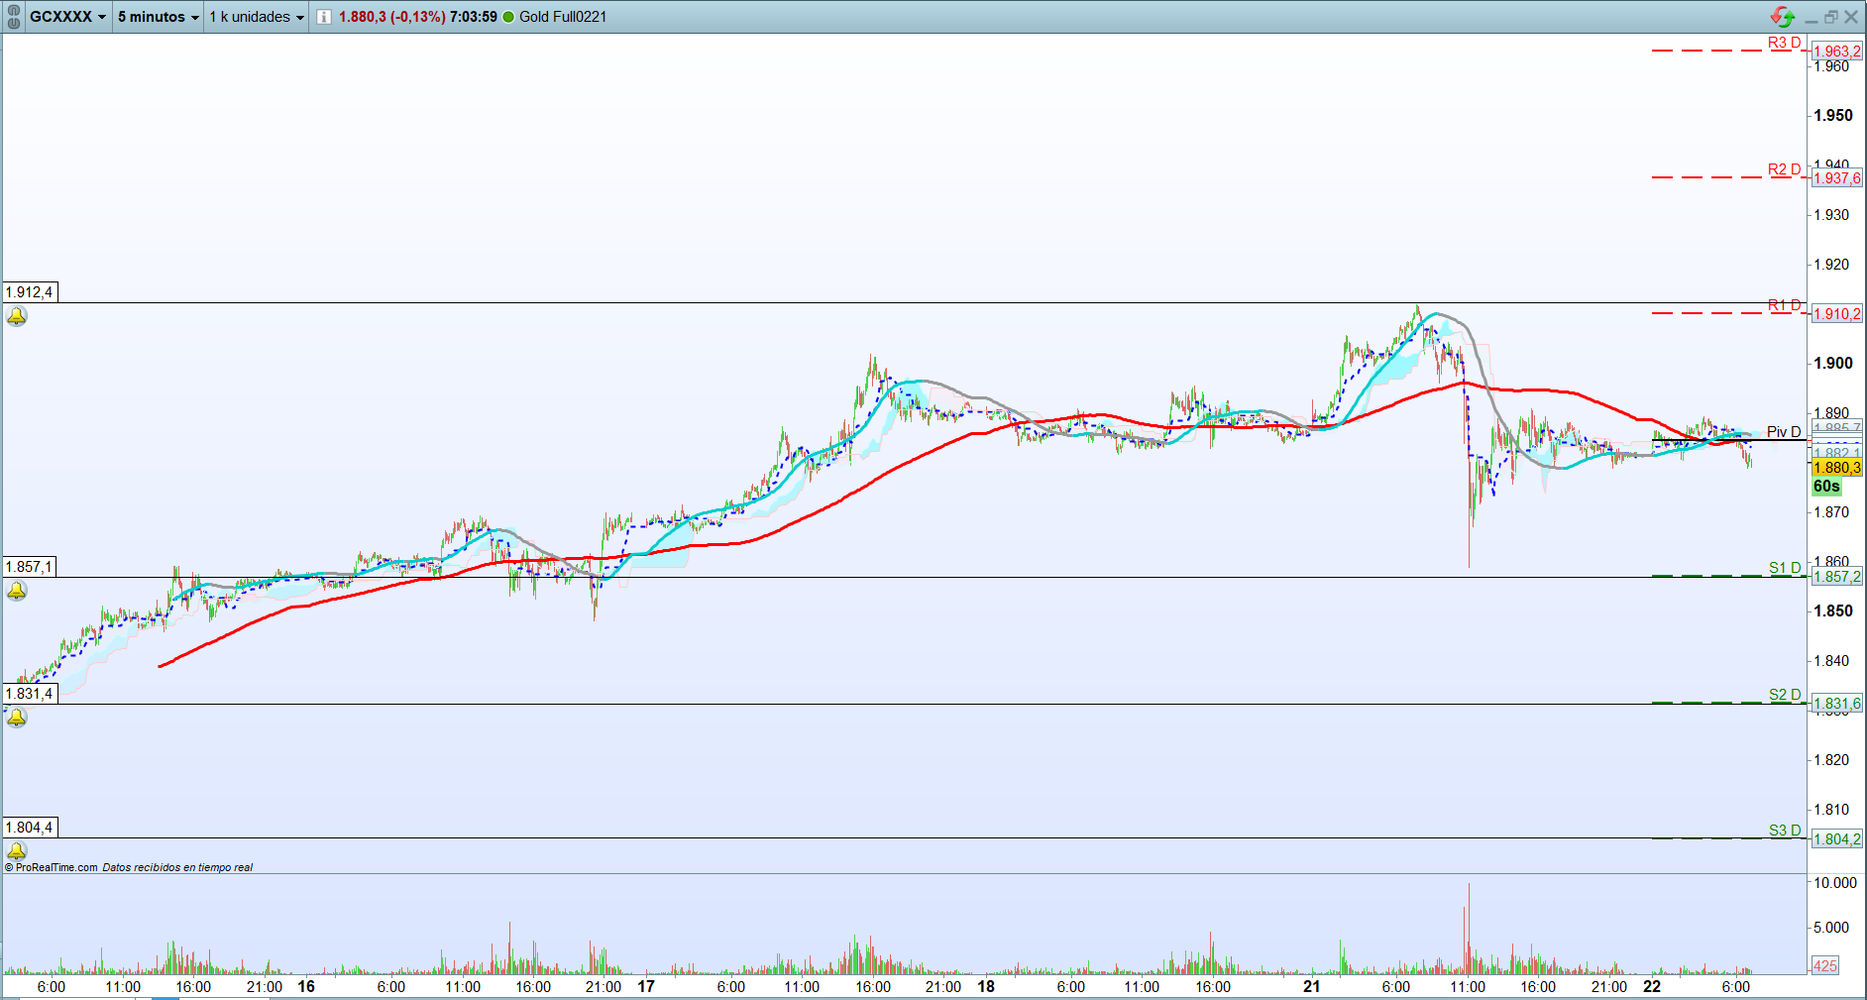1867x1000 pixels.
Task: Click the Piv D pivot label
Action: [1784, 432]
